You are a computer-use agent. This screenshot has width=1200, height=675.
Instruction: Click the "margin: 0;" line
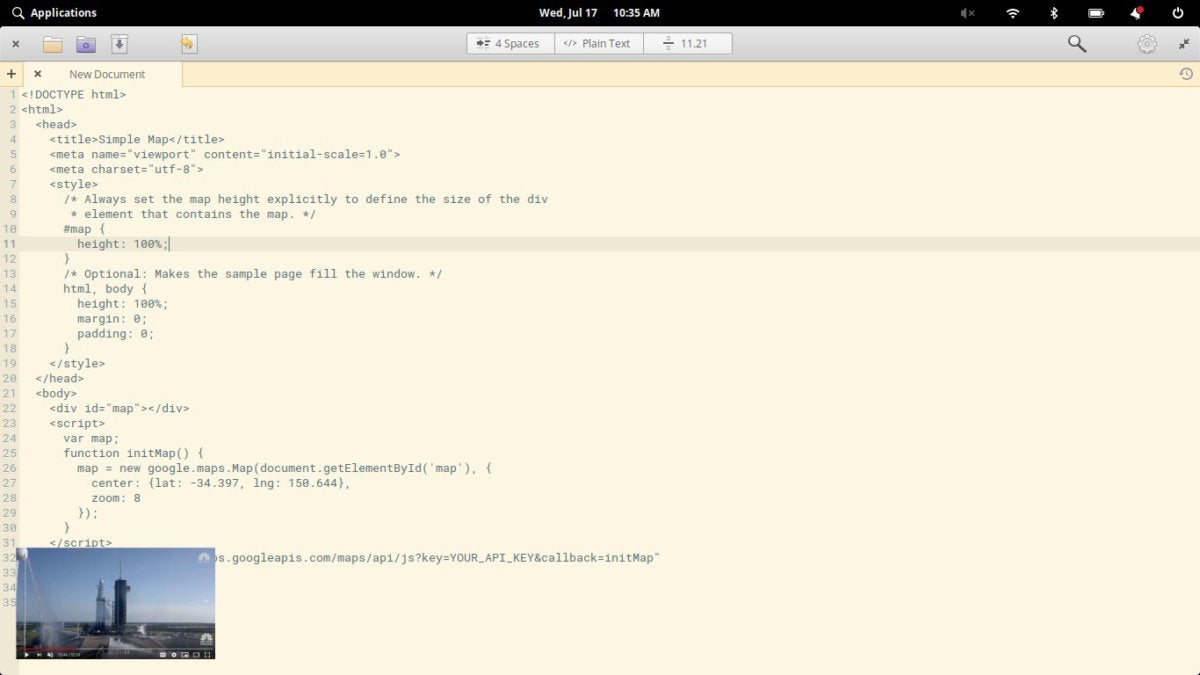point(112,319)
